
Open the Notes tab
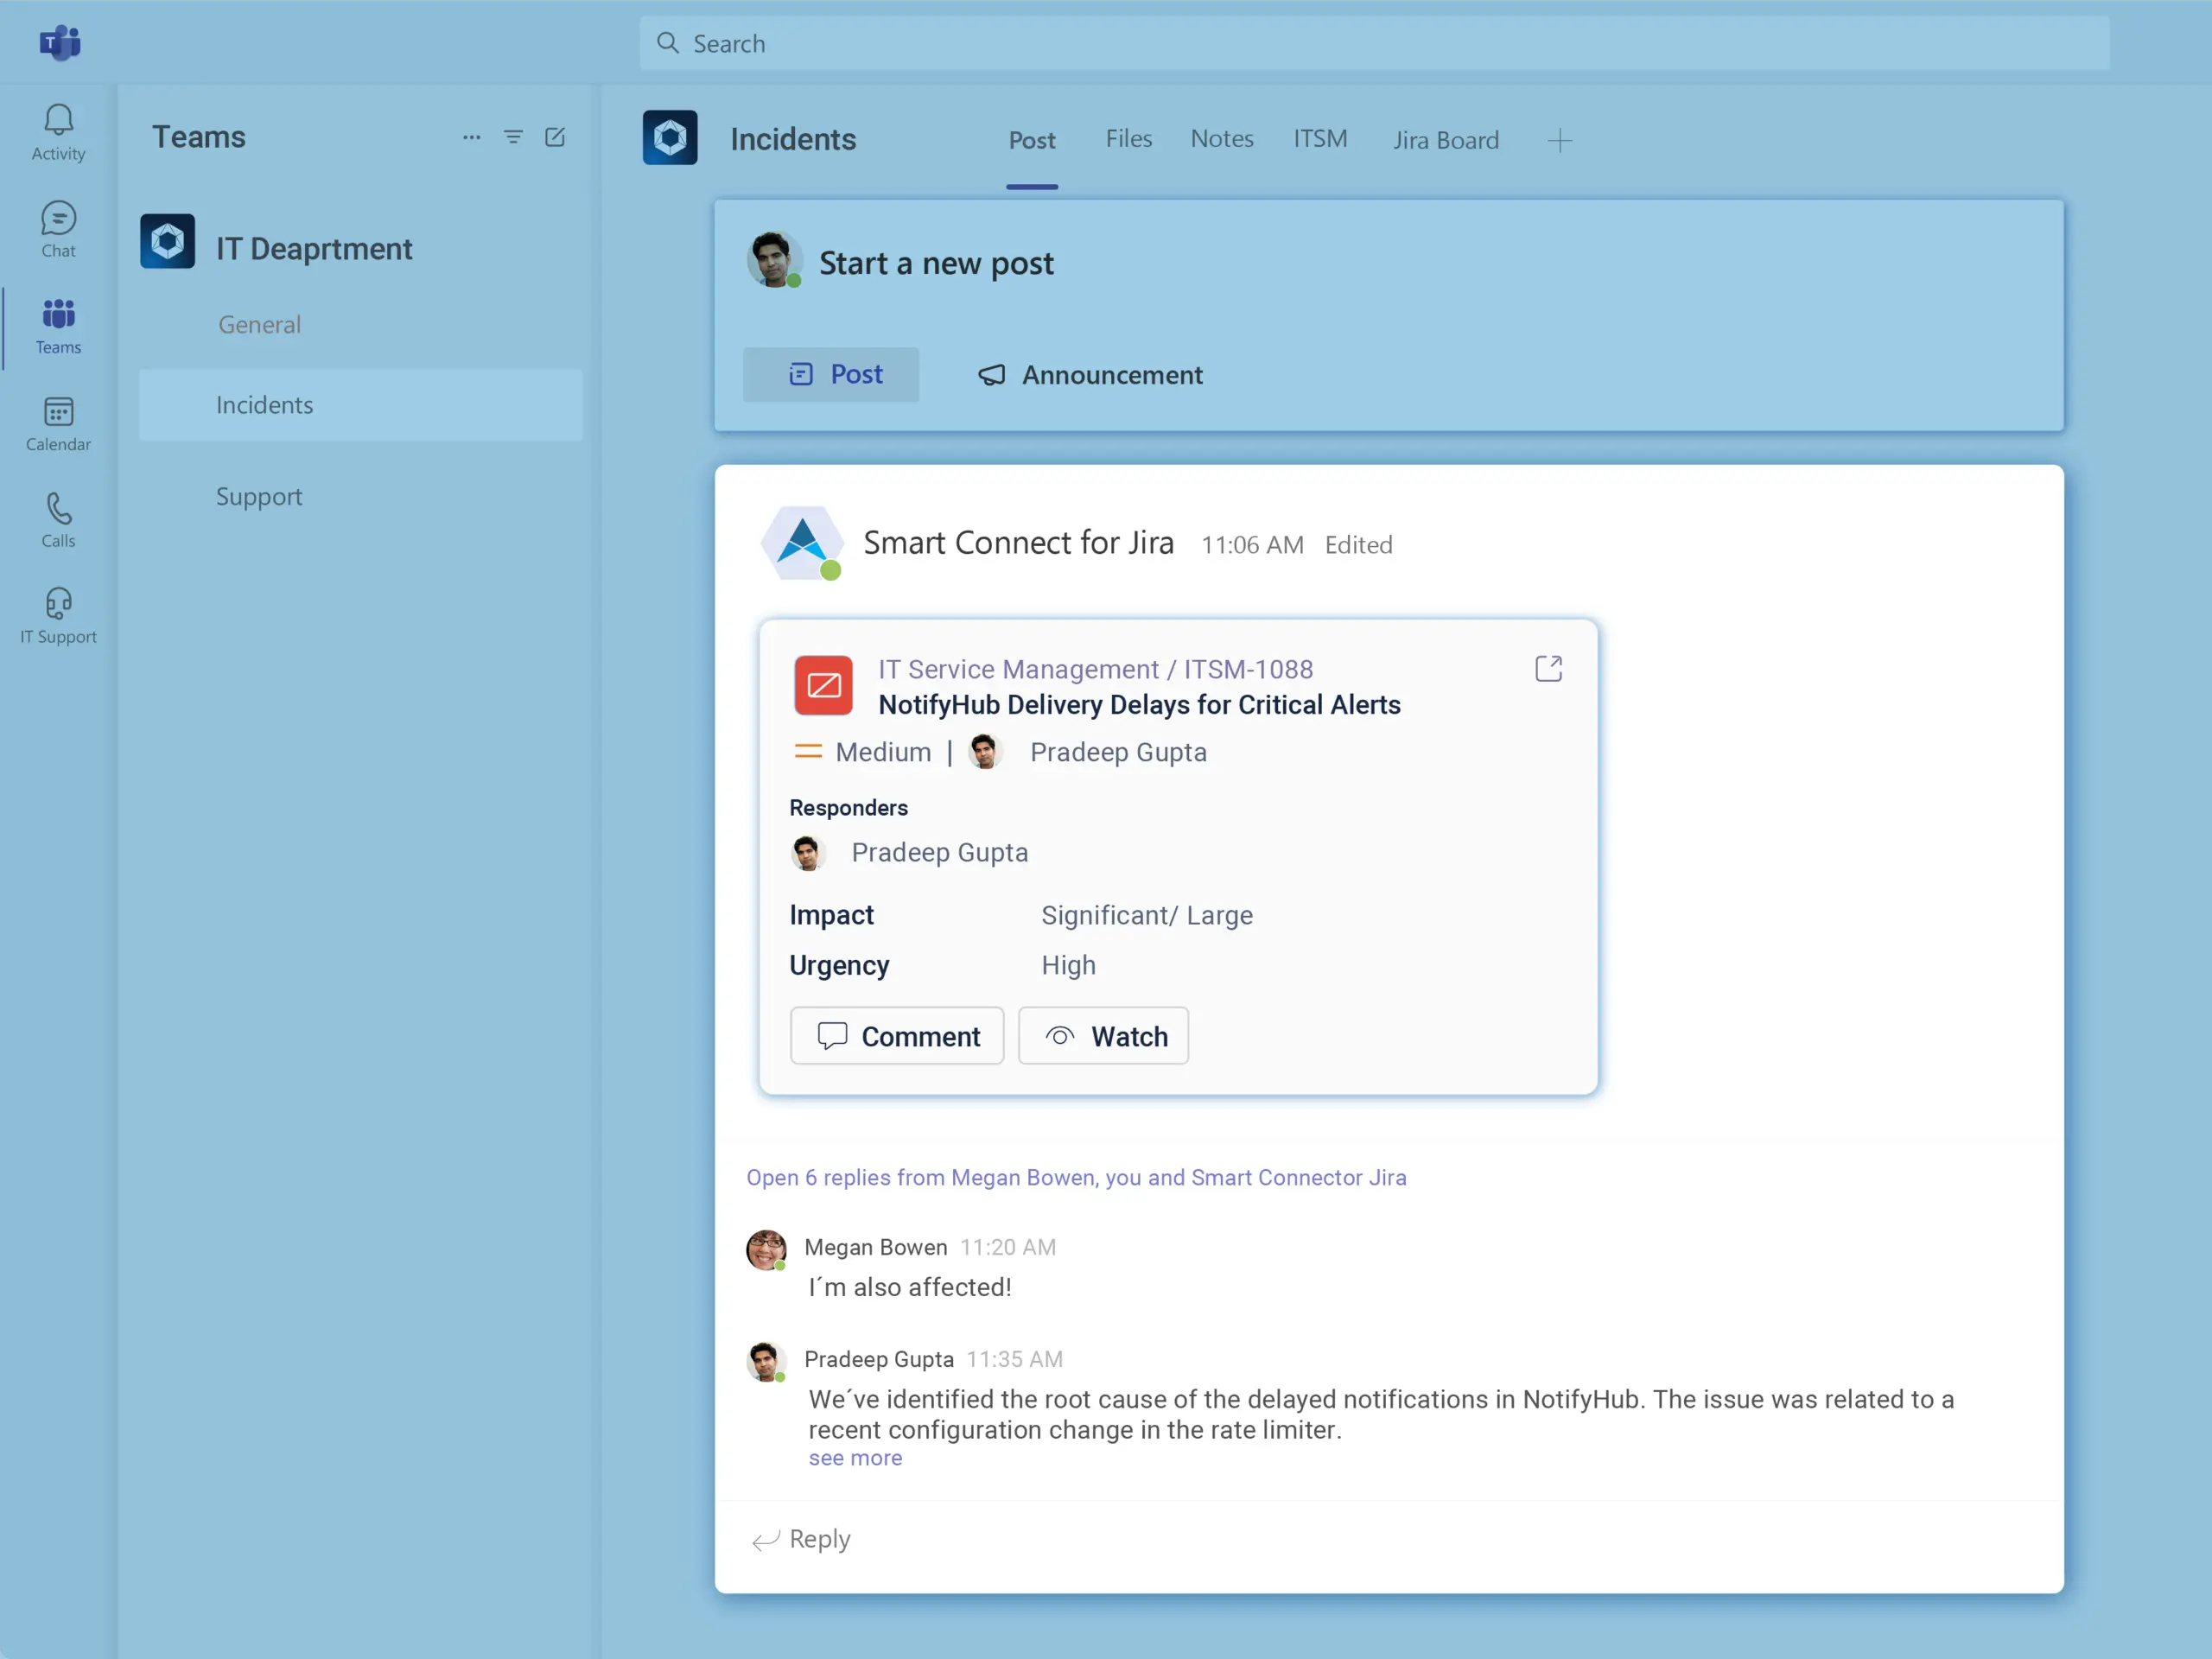click(1221, 138)
